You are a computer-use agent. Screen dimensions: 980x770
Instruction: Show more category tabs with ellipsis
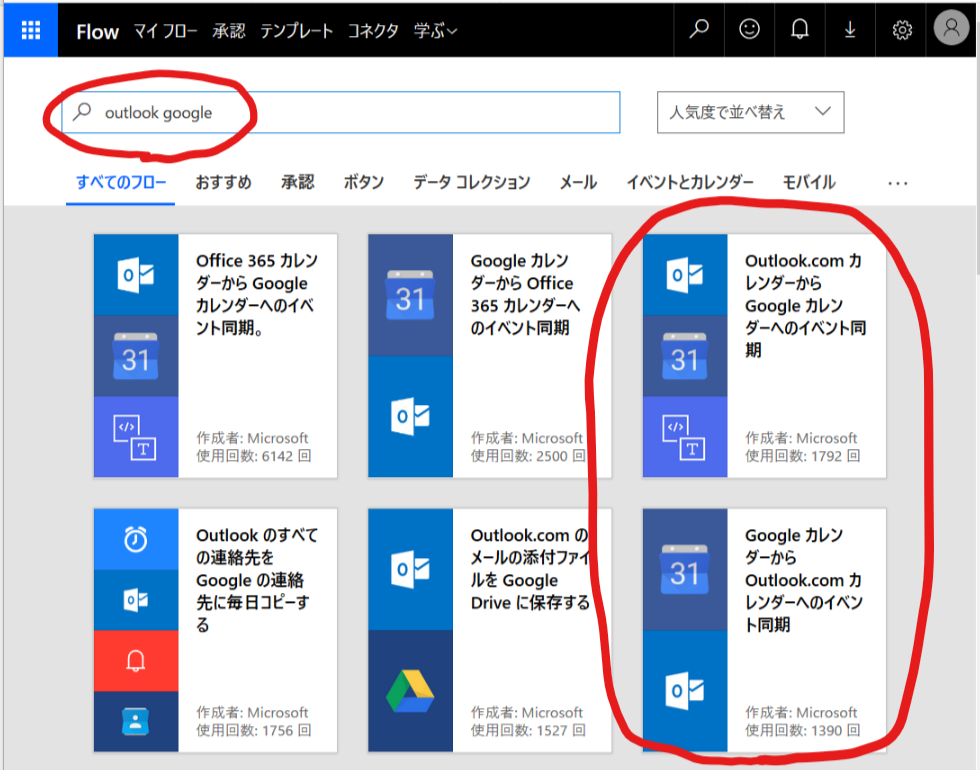tap(898, 184)
